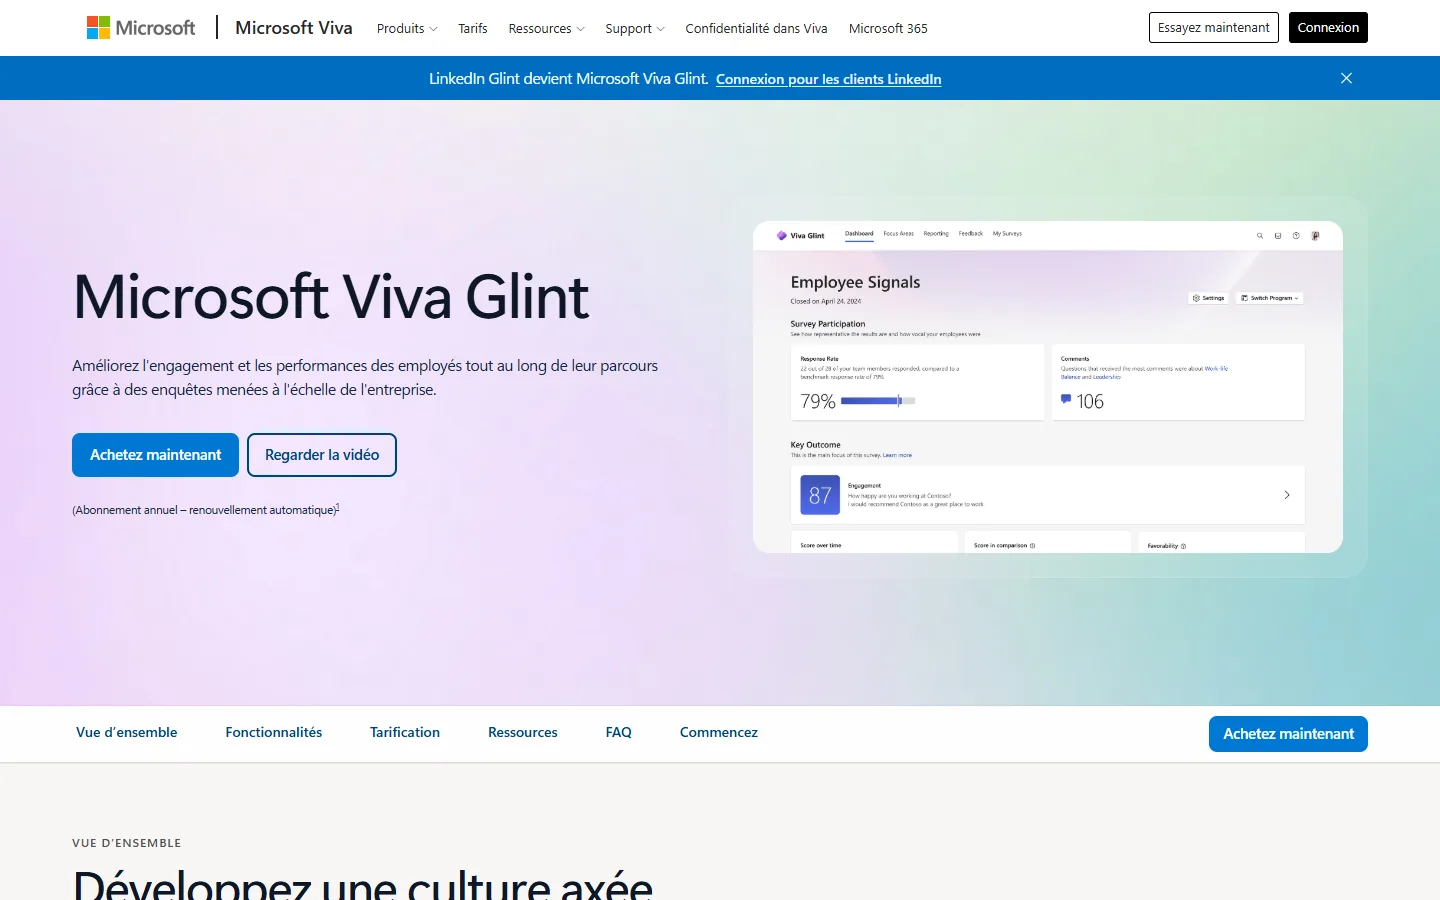Open the Microsoft 365 header link
This screenshot has width=1440, height=900.
pos(888,28)
